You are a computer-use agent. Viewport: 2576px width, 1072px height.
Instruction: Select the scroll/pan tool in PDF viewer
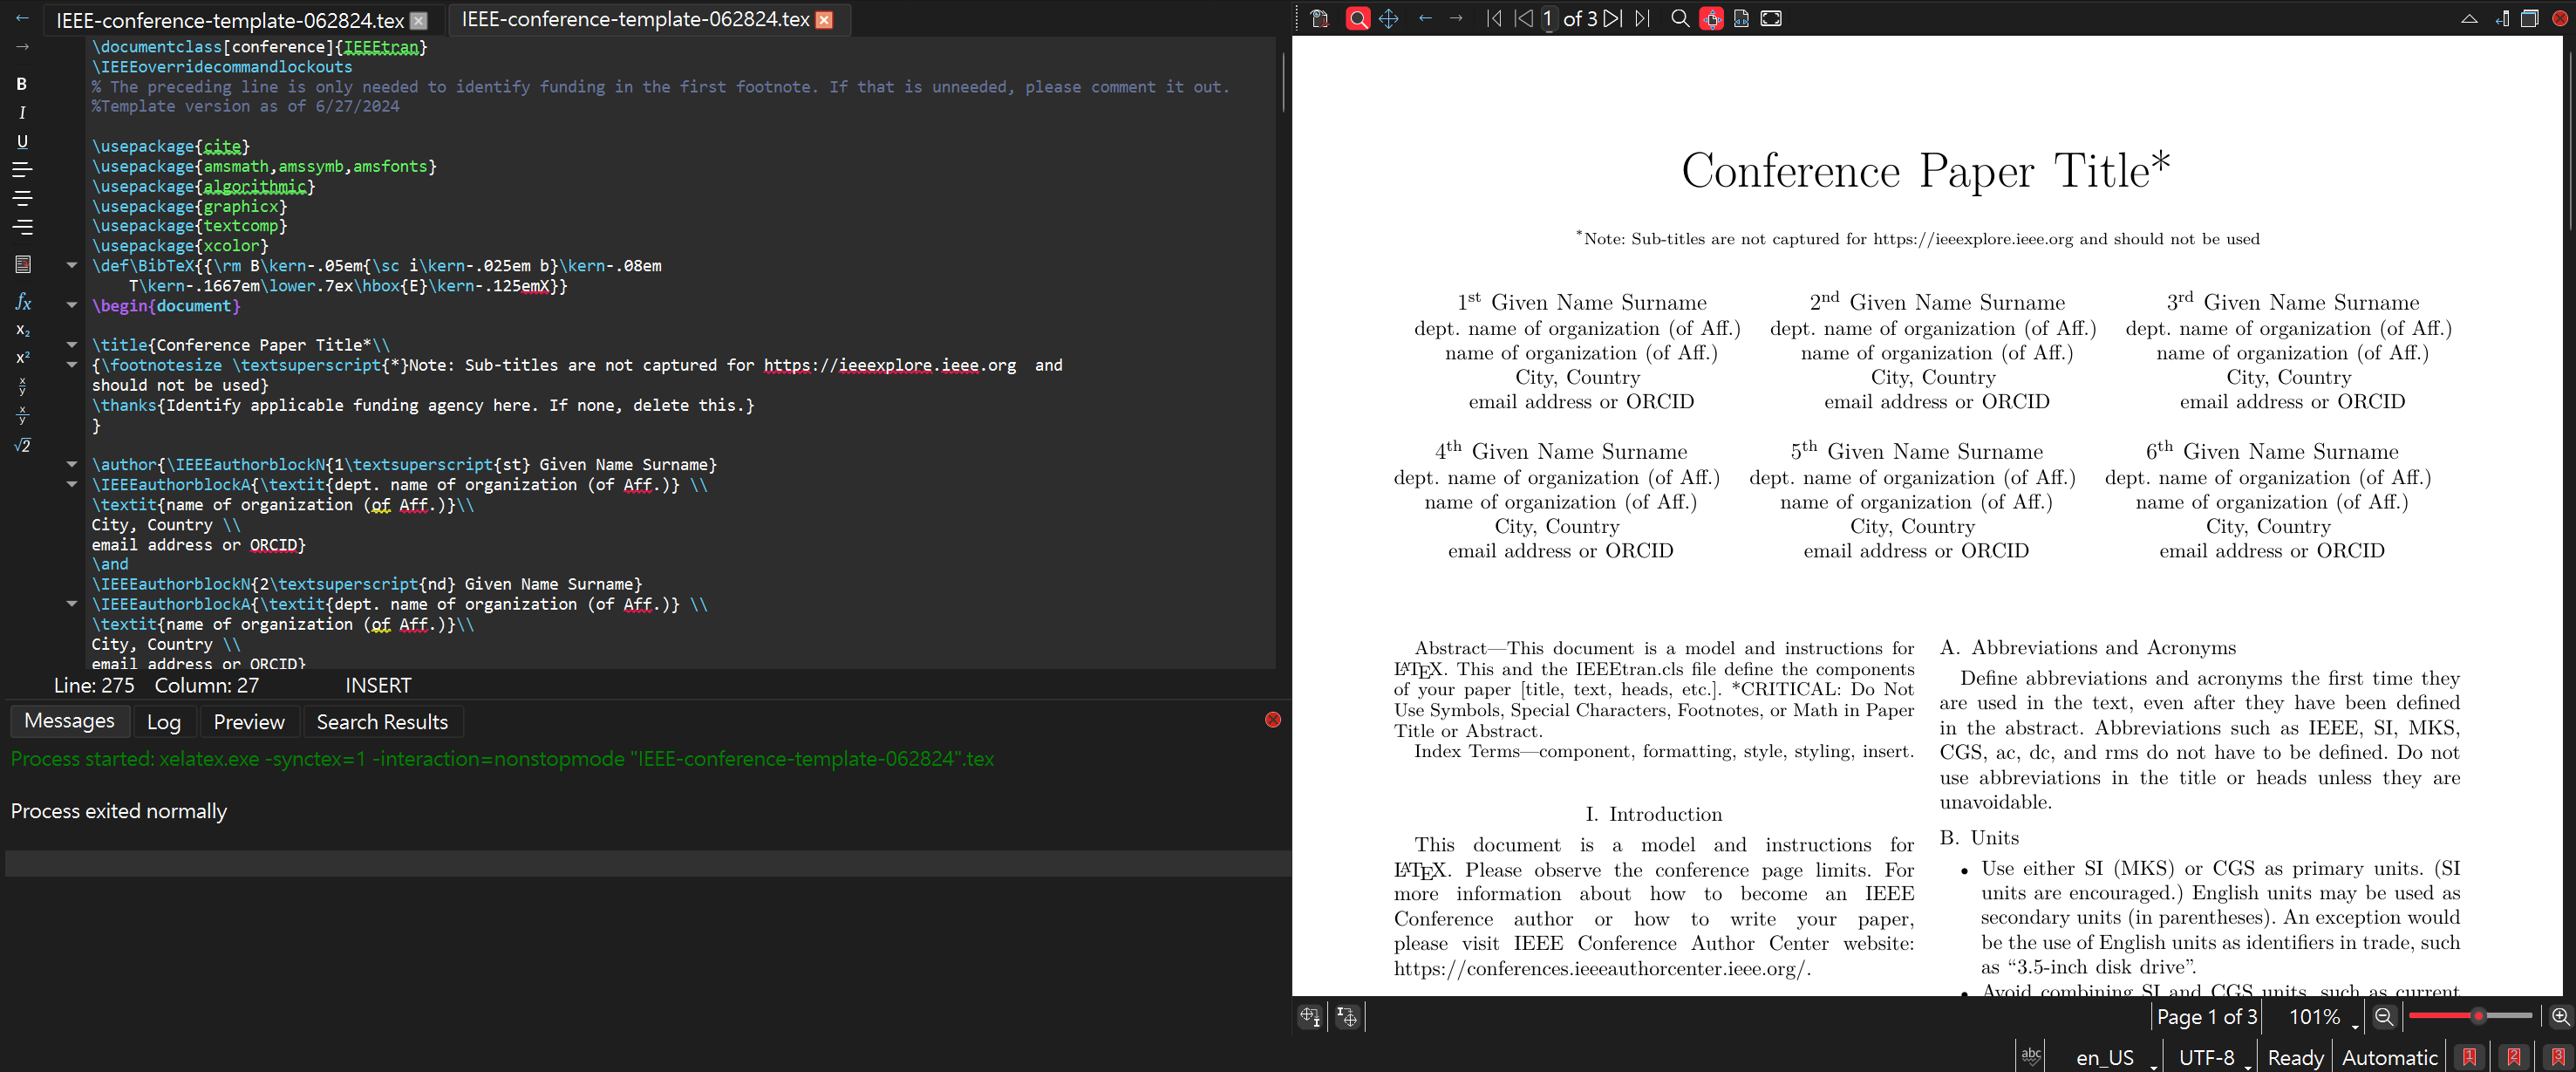tap(1388, 18)
